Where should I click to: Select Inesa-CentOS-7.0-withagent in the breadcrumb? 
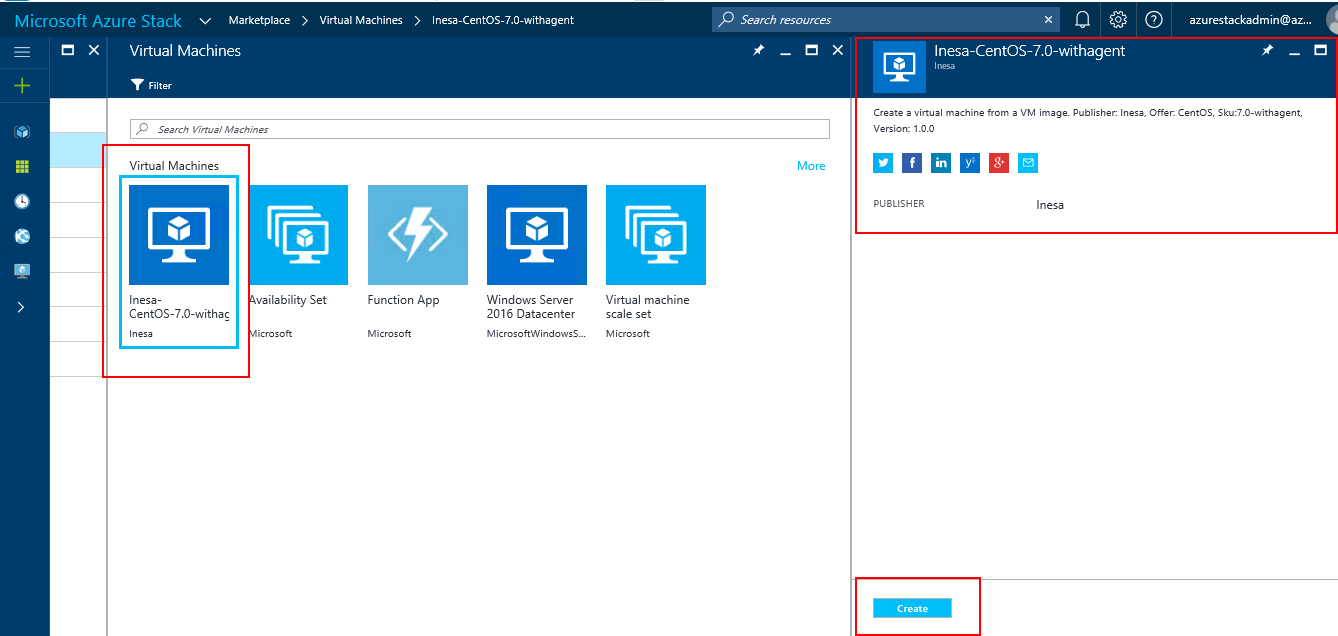point(503,20)
